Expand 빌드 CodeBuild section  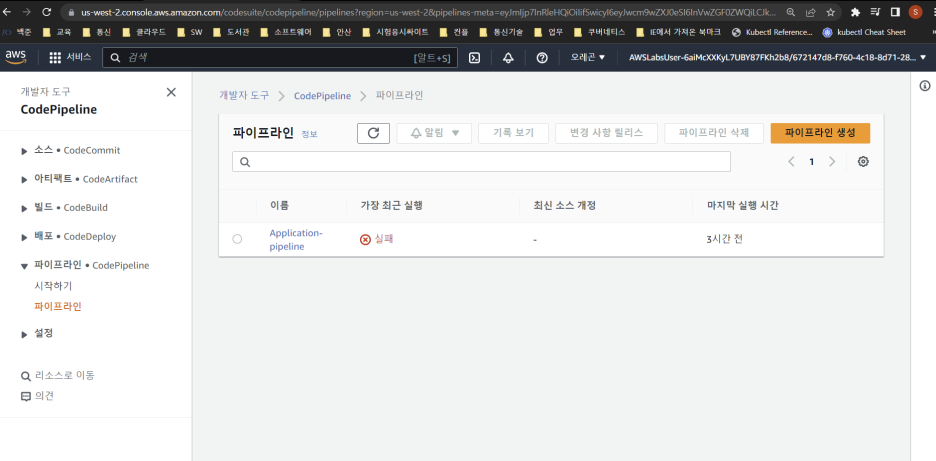(24, 208)
